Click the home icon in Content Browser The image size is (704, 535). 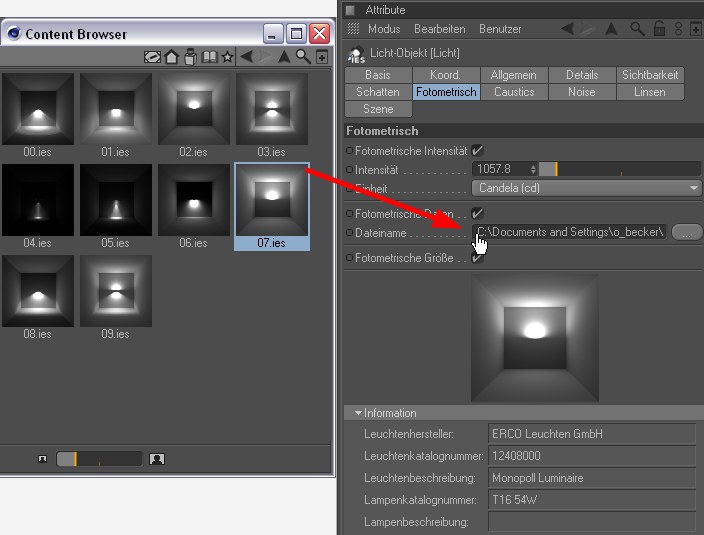pyautogui.click(x=171, y=58)
